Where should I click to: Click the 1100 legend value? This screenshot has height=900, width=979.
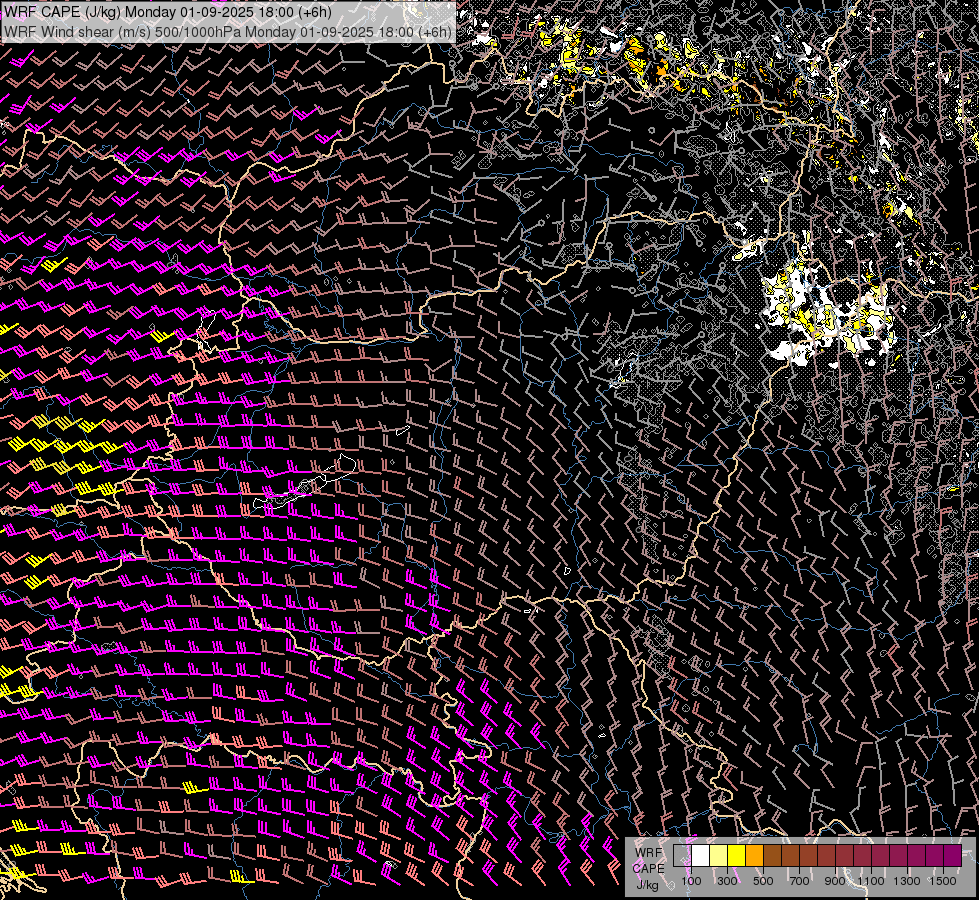point(871,881)
